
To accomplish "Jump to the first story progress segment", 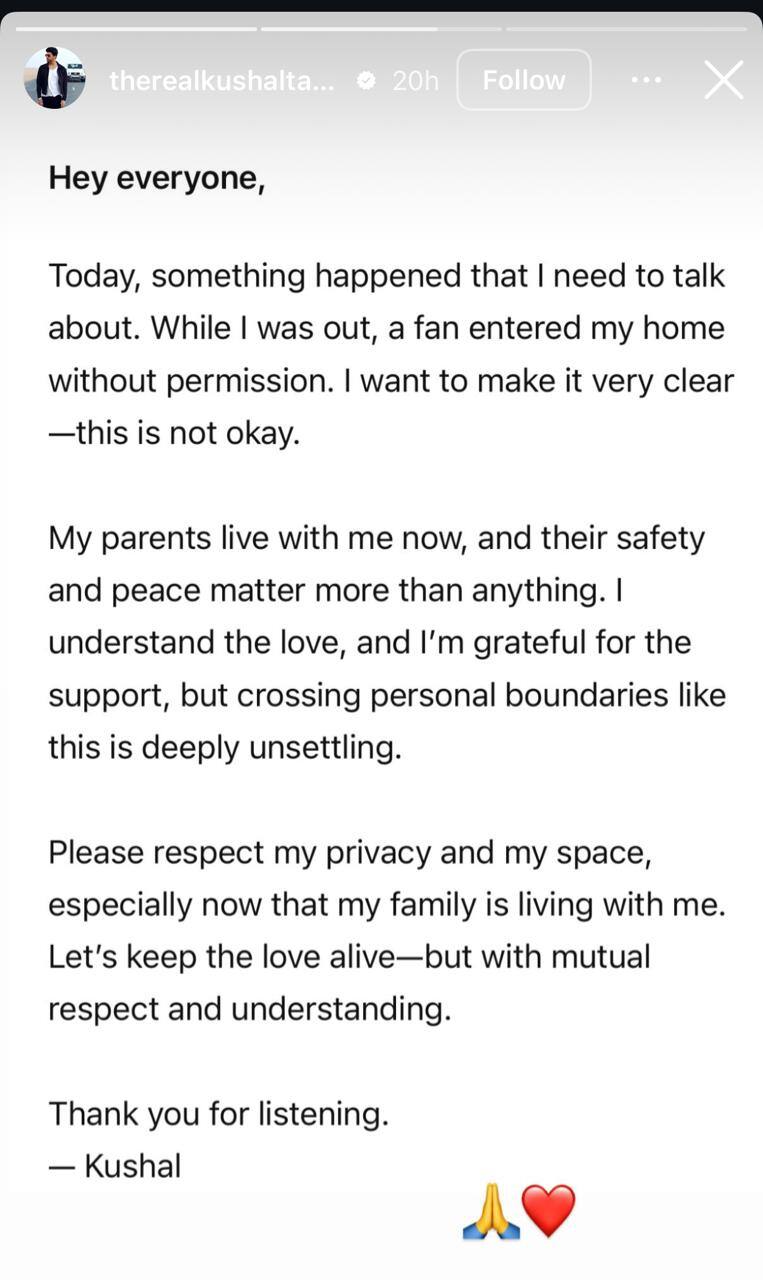I will tap(136, 29).
